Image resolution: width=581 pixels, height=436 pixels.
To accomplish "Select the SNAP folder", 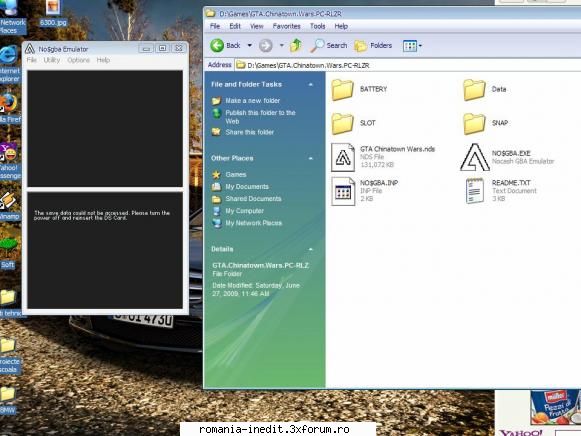I will pos(474,123).
